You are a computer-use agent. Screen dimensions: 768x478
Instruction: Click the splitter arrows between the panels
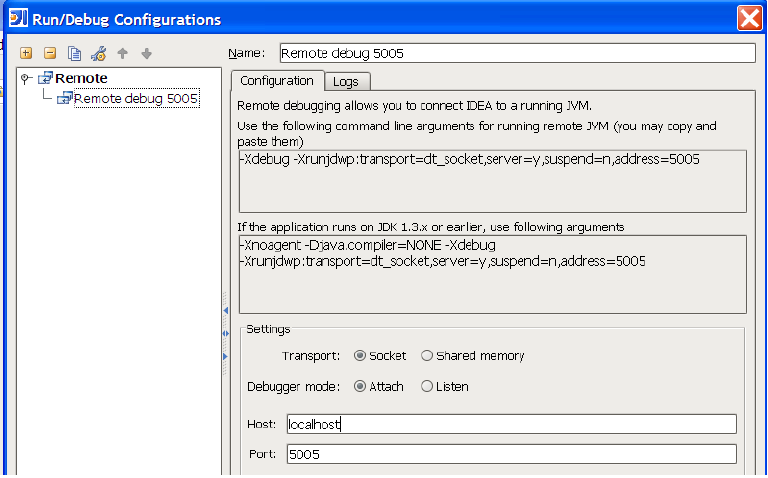(x=225, y=333)
